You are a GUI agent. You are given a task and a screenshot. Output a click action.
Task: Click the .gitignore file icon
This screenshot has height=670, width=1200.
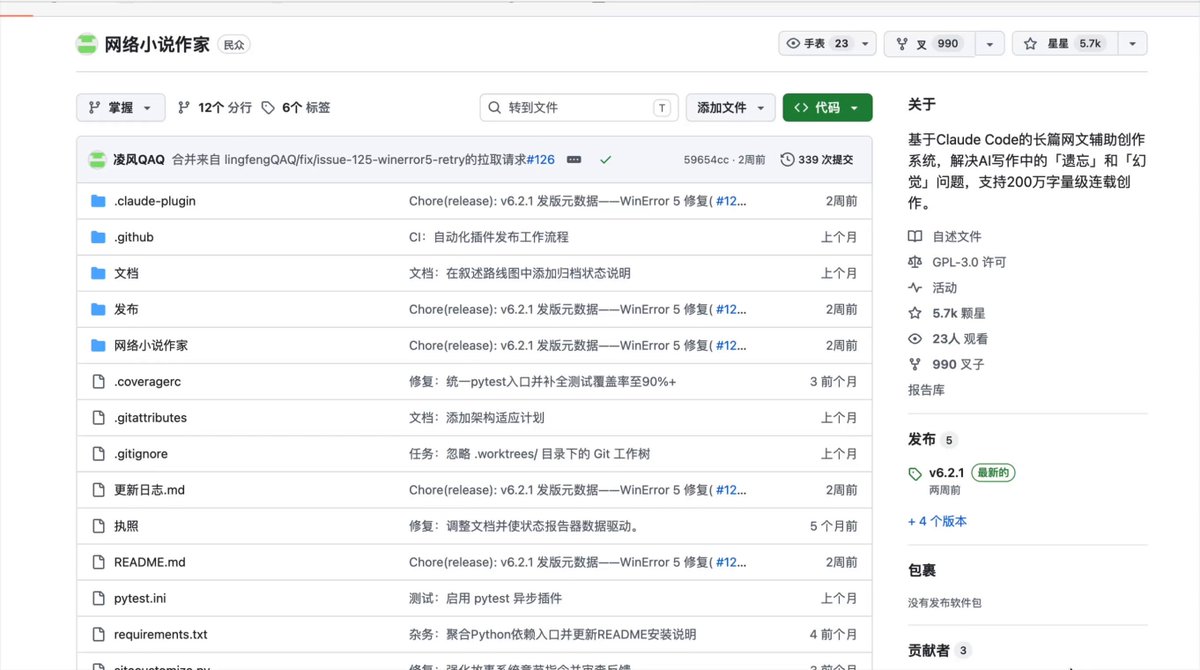[x=98, y=454]
